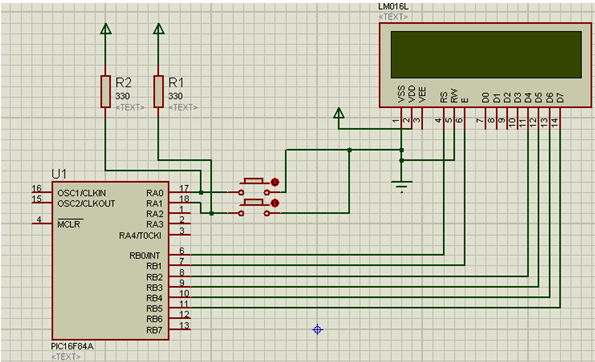
Task: Click the red actuator dot of the lower push button
Action: pyautogui.click(x=275, y=203)
